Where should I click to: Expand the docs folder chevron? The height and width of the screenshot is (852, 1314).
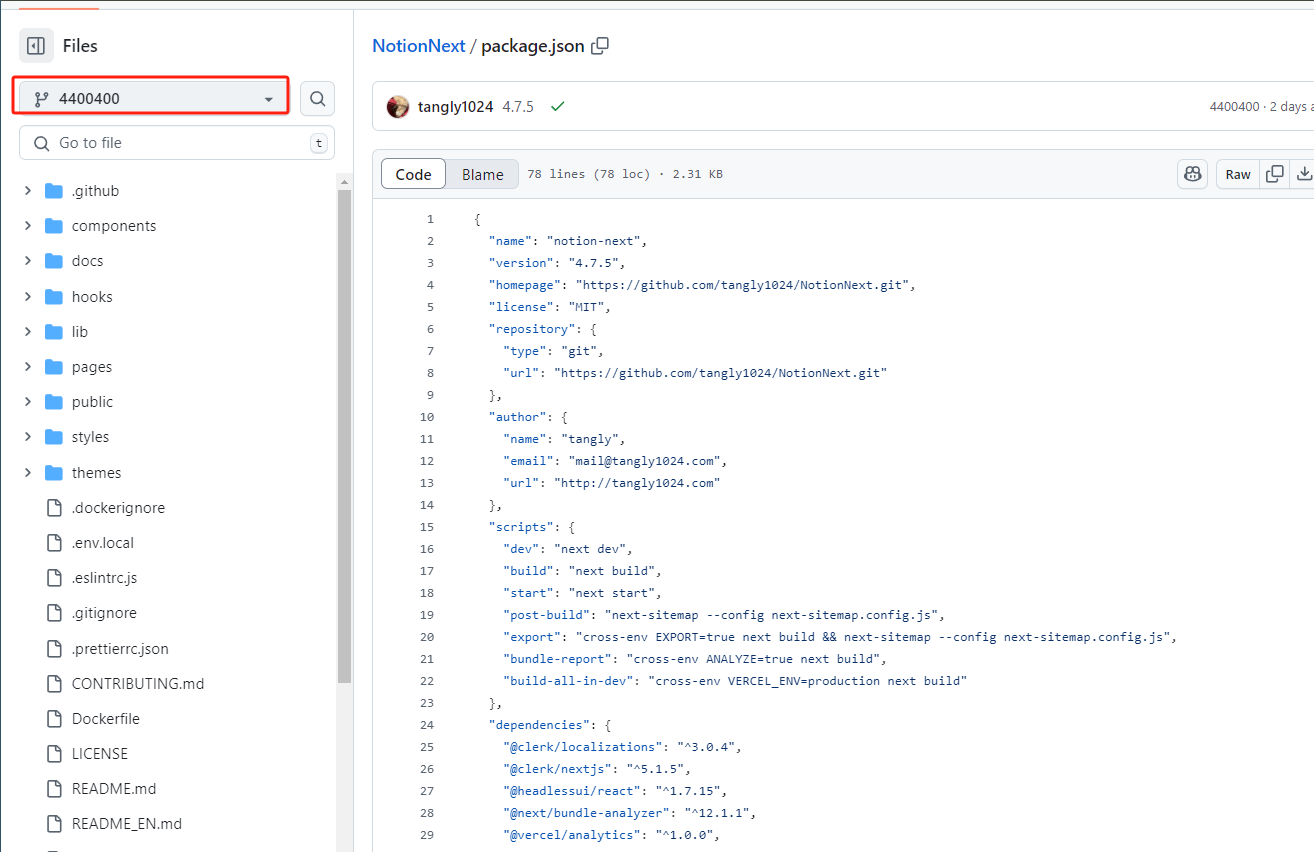[28, 261]
